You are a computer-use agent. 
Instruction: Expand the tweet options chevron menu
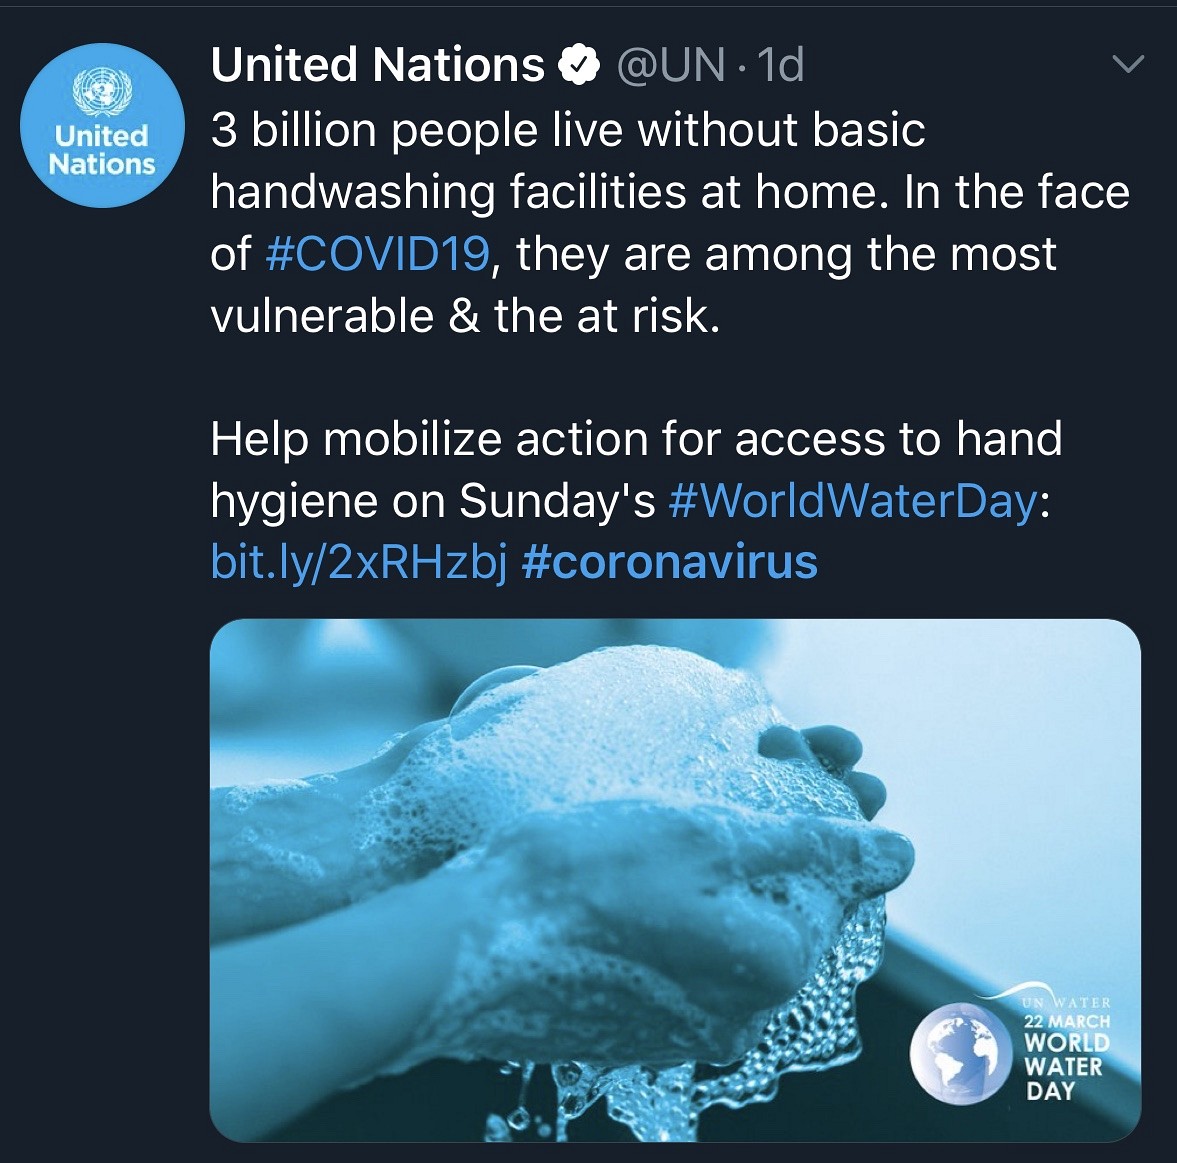pyautogui.click(x=1127, y=65)
